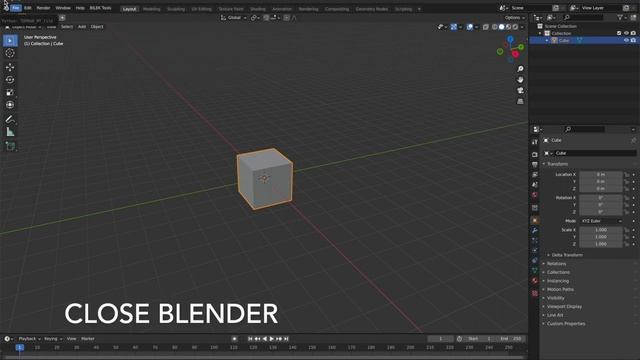
Task: Open the Material properties tab icon
Action: 535,280
